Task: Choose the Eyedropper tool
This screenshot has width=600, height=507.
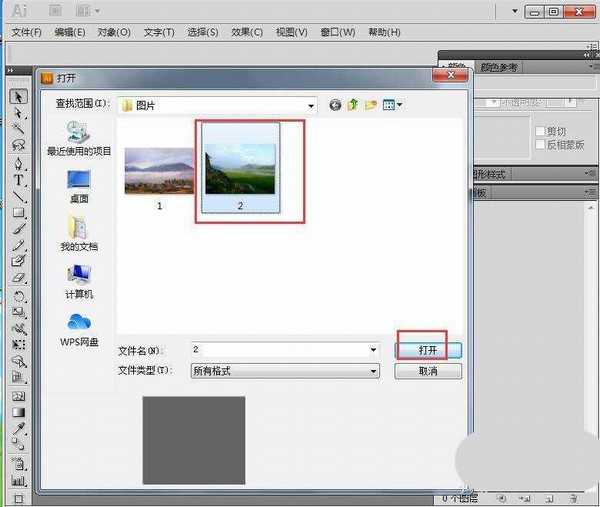Action: 18,428
